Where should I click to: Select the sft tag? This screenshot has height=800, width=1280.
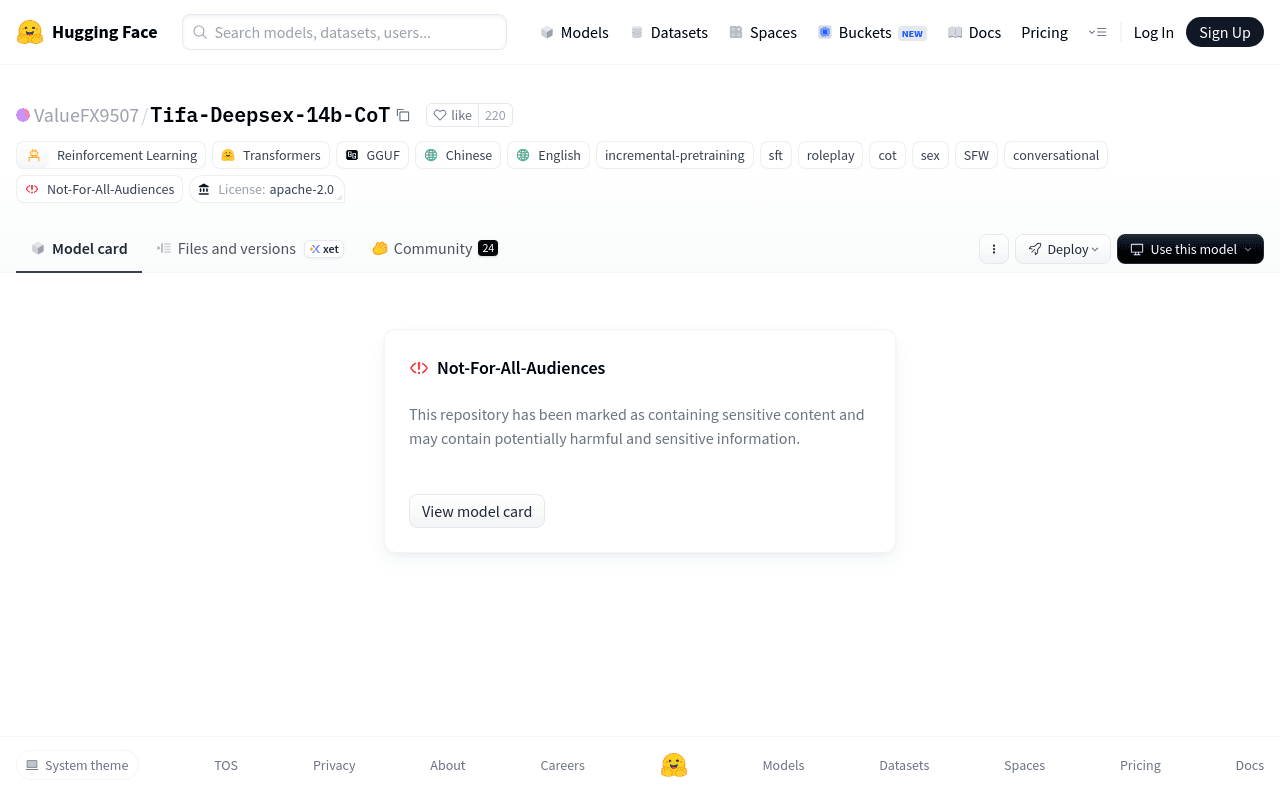tap(776, 155)
